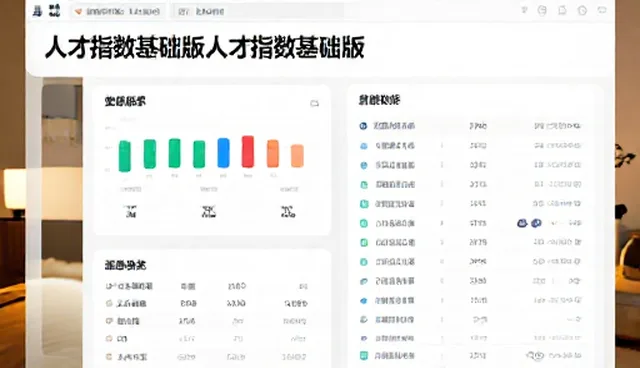Viewport: 640px width, 368px height.
Task: Select the red bar in the chart
Action: [x=248, y=152]
